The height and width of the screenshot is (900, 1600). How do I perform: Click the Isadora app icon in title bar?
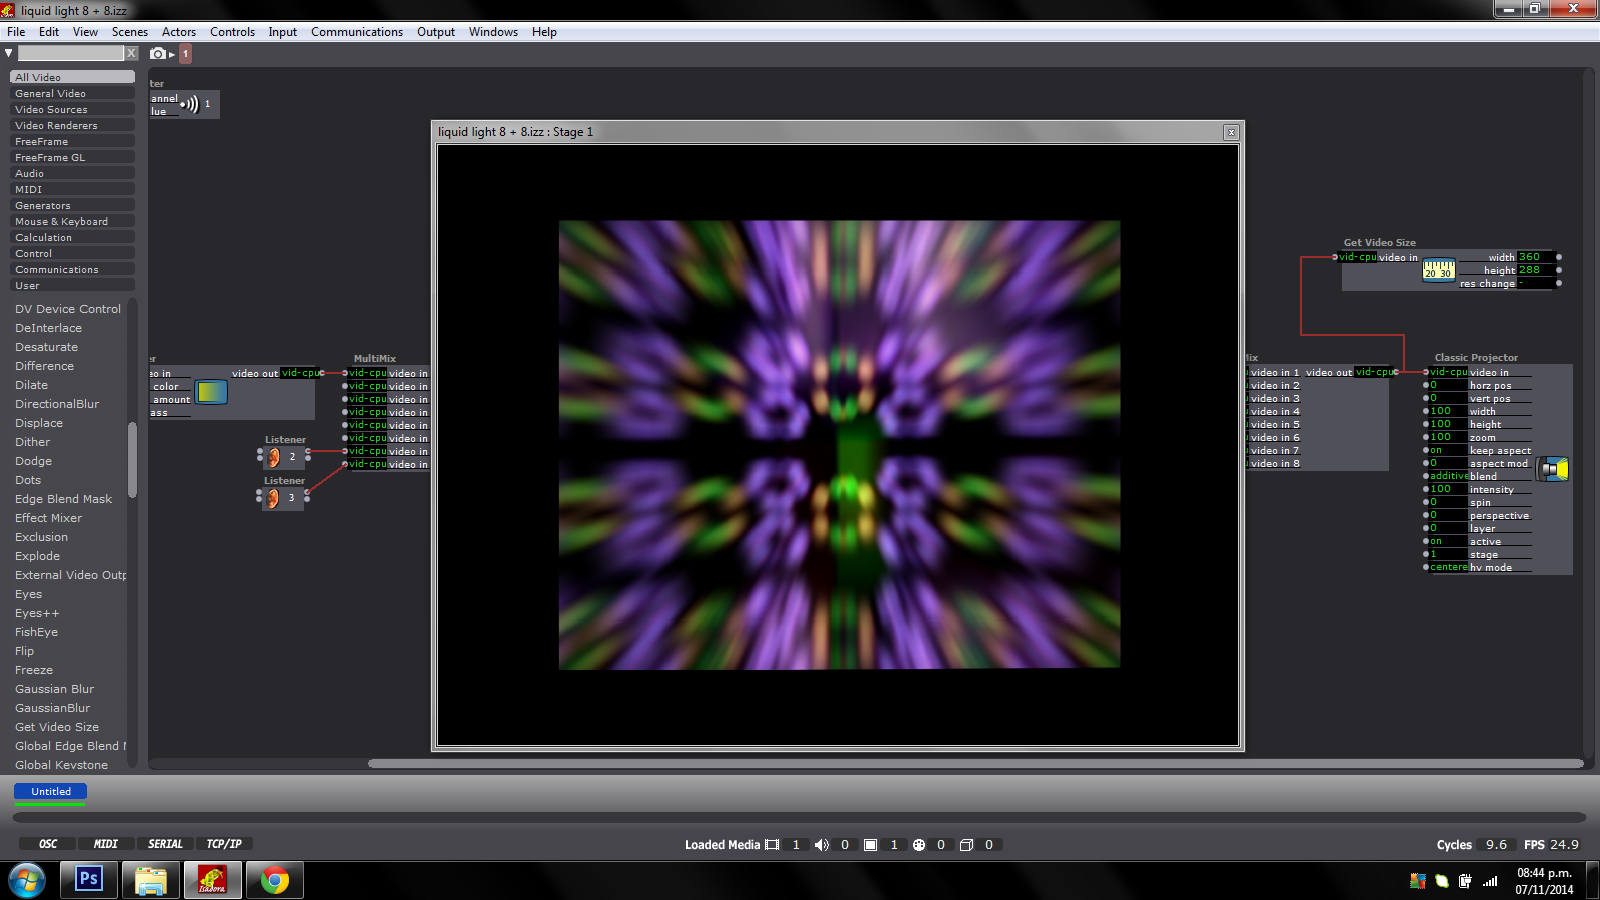[x=8, y=10]
